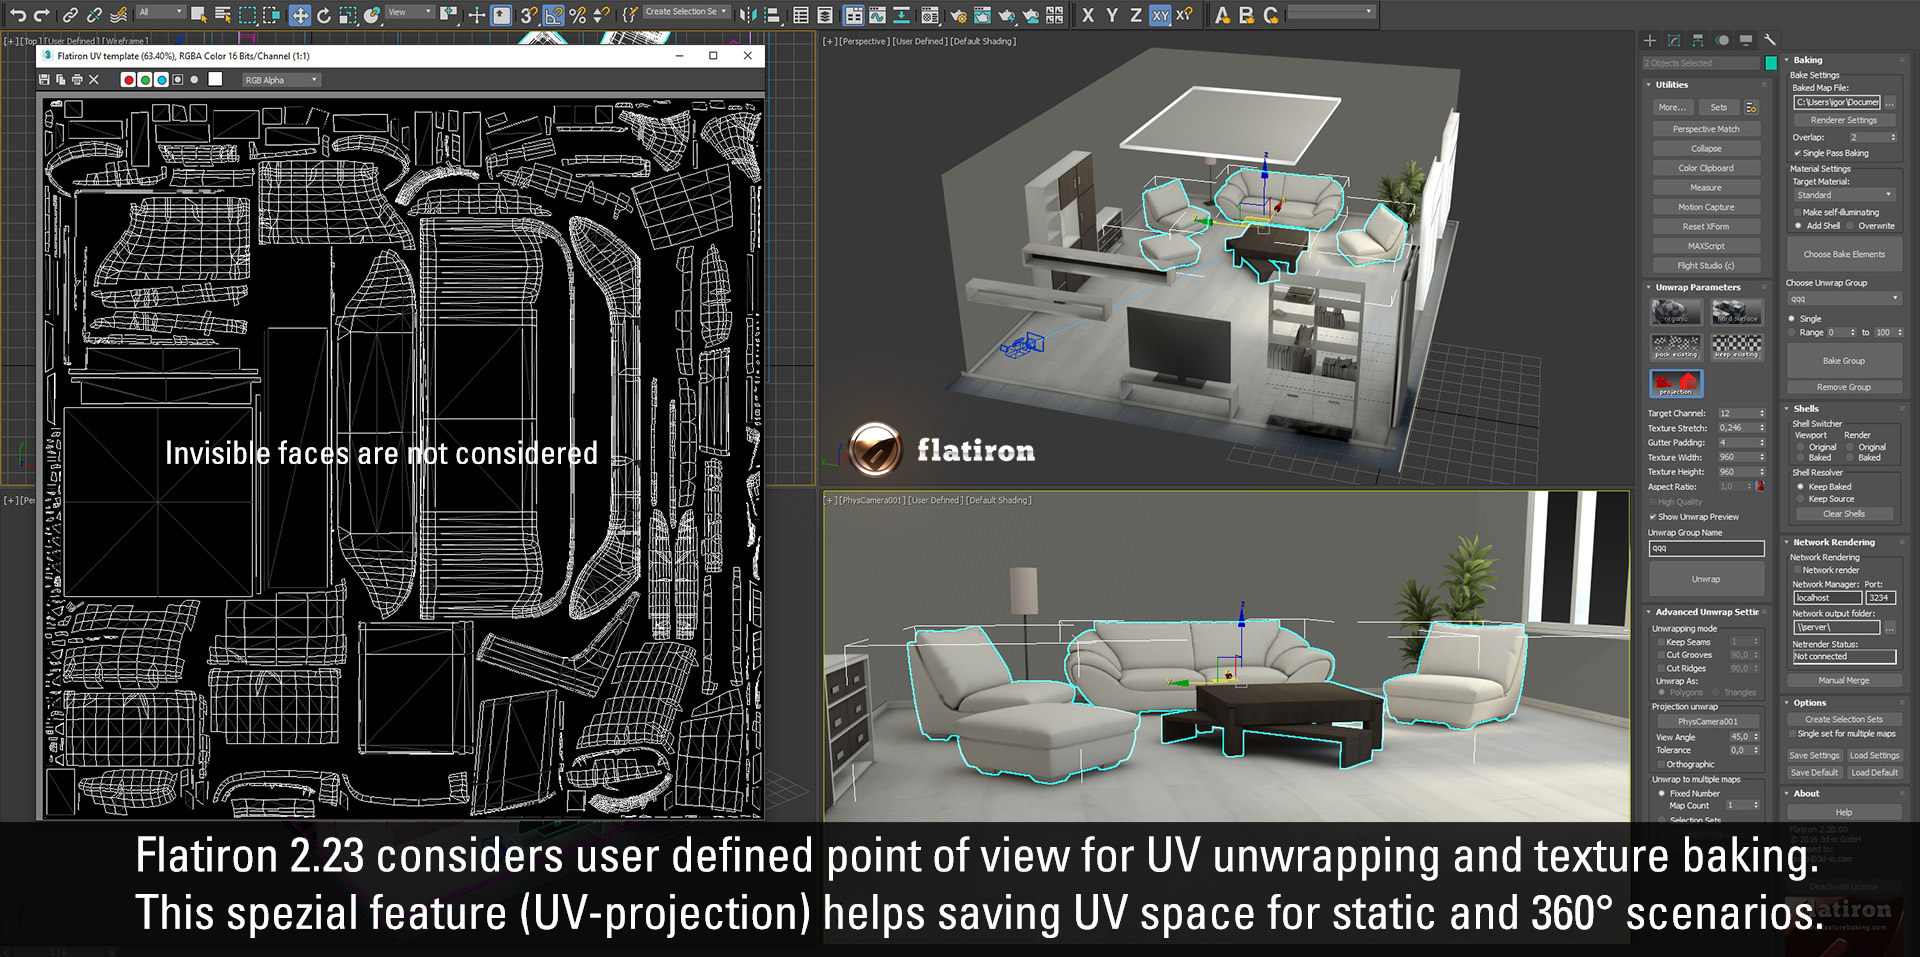This screenshot has height=957, width=1920.
Task: Click the X axis constraint
Action: [x=1088, y=15]
